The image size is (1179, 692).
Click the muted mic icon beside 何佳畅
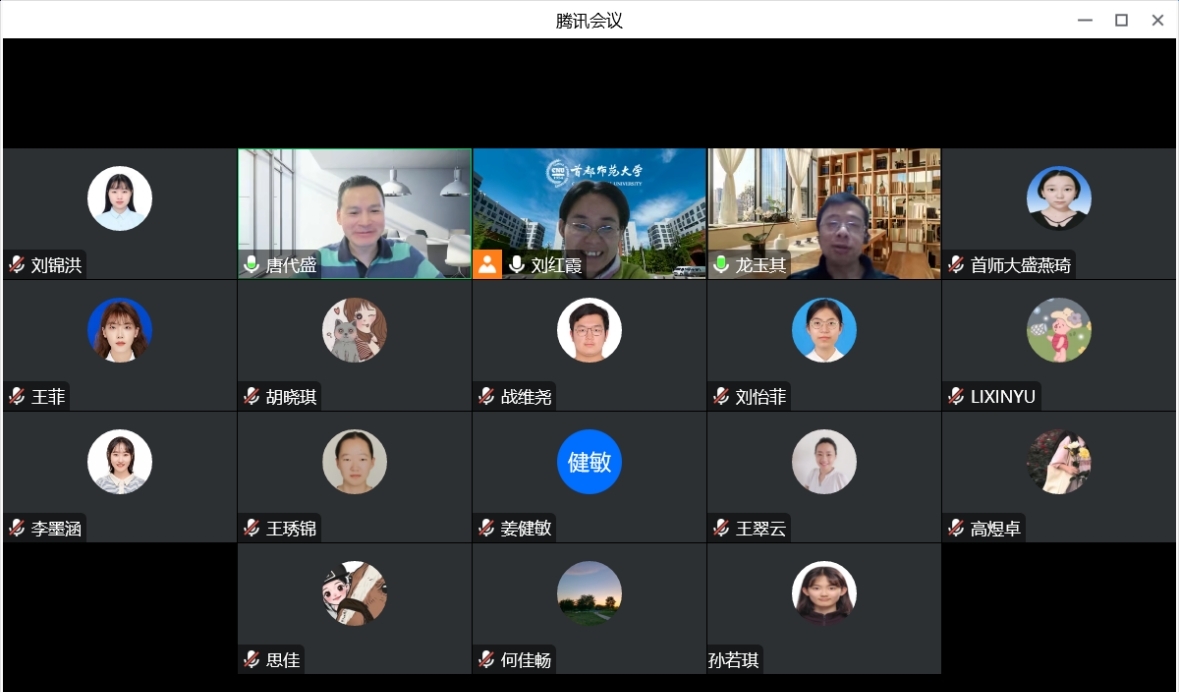coord(486,660)
